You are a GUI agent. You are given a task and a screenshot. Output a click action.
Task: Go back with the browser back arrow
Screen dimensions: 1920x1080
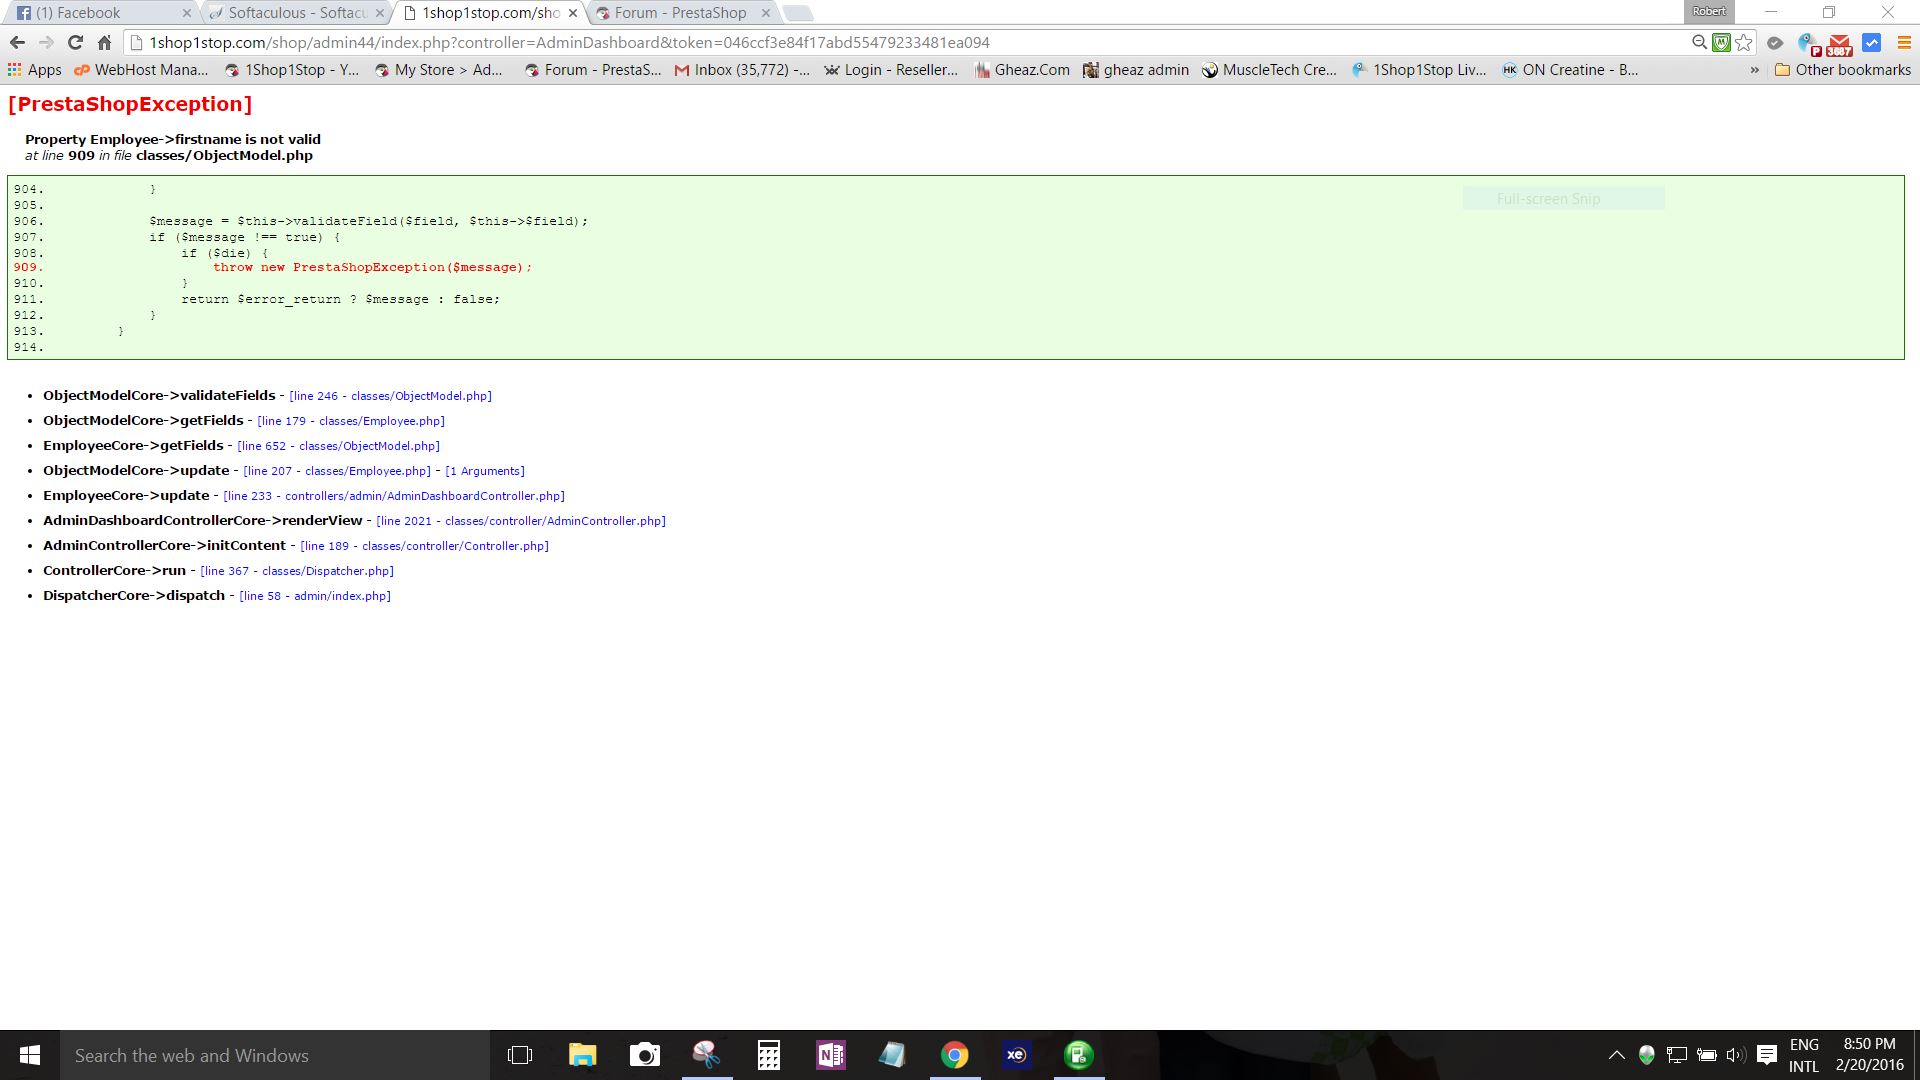pos(17,43)
